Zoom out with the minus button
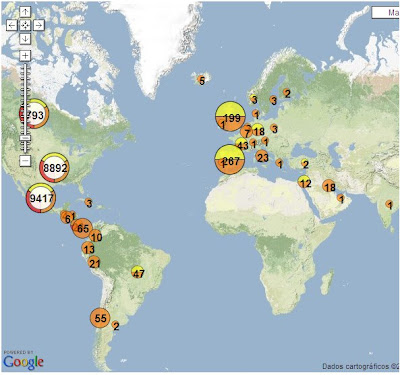 click(25, 161)
